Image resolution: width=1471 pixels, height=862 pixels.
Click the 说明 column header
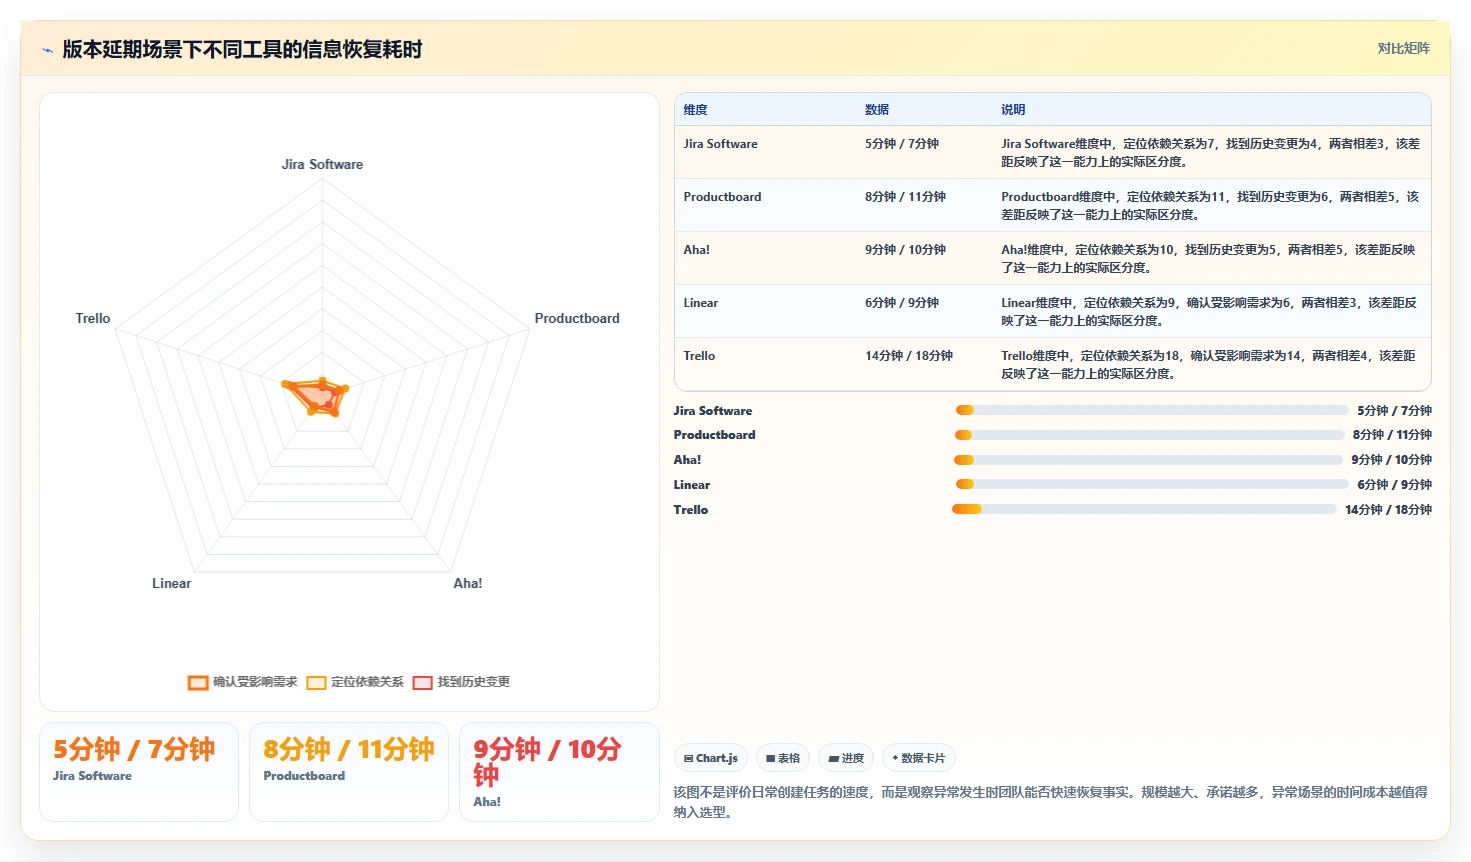pyautogui.click(x=1013, y=110)
